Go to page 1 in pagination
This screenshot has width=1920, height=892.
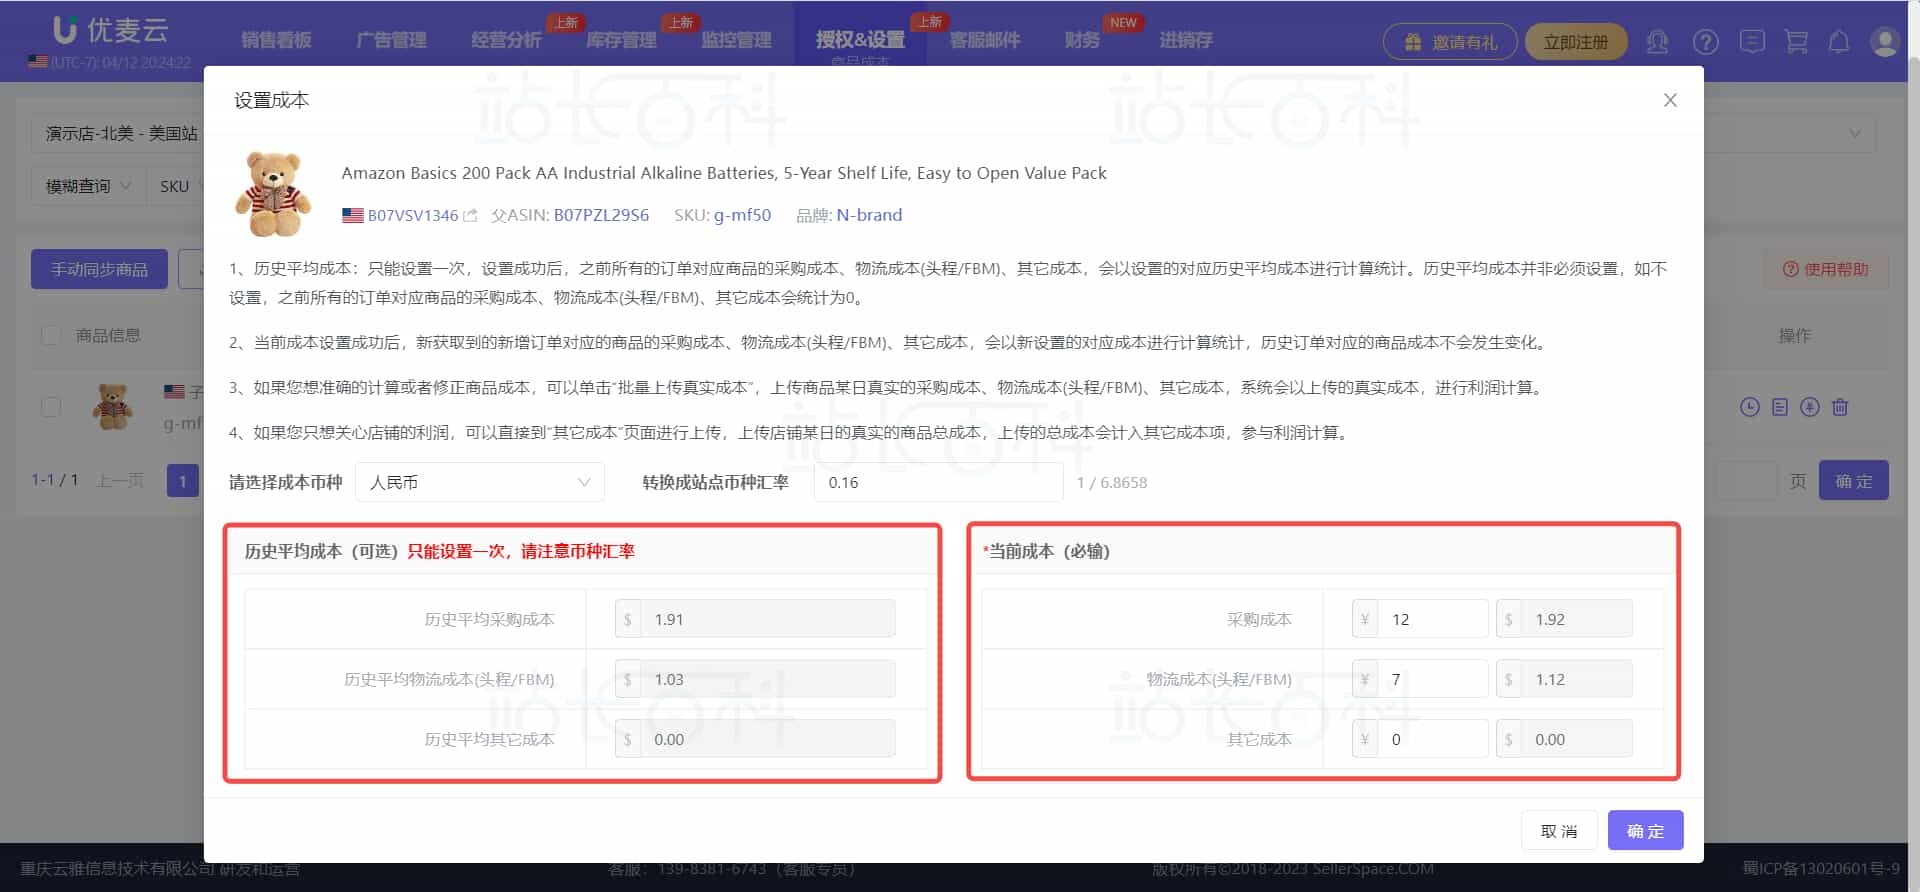tap(182, 481)
